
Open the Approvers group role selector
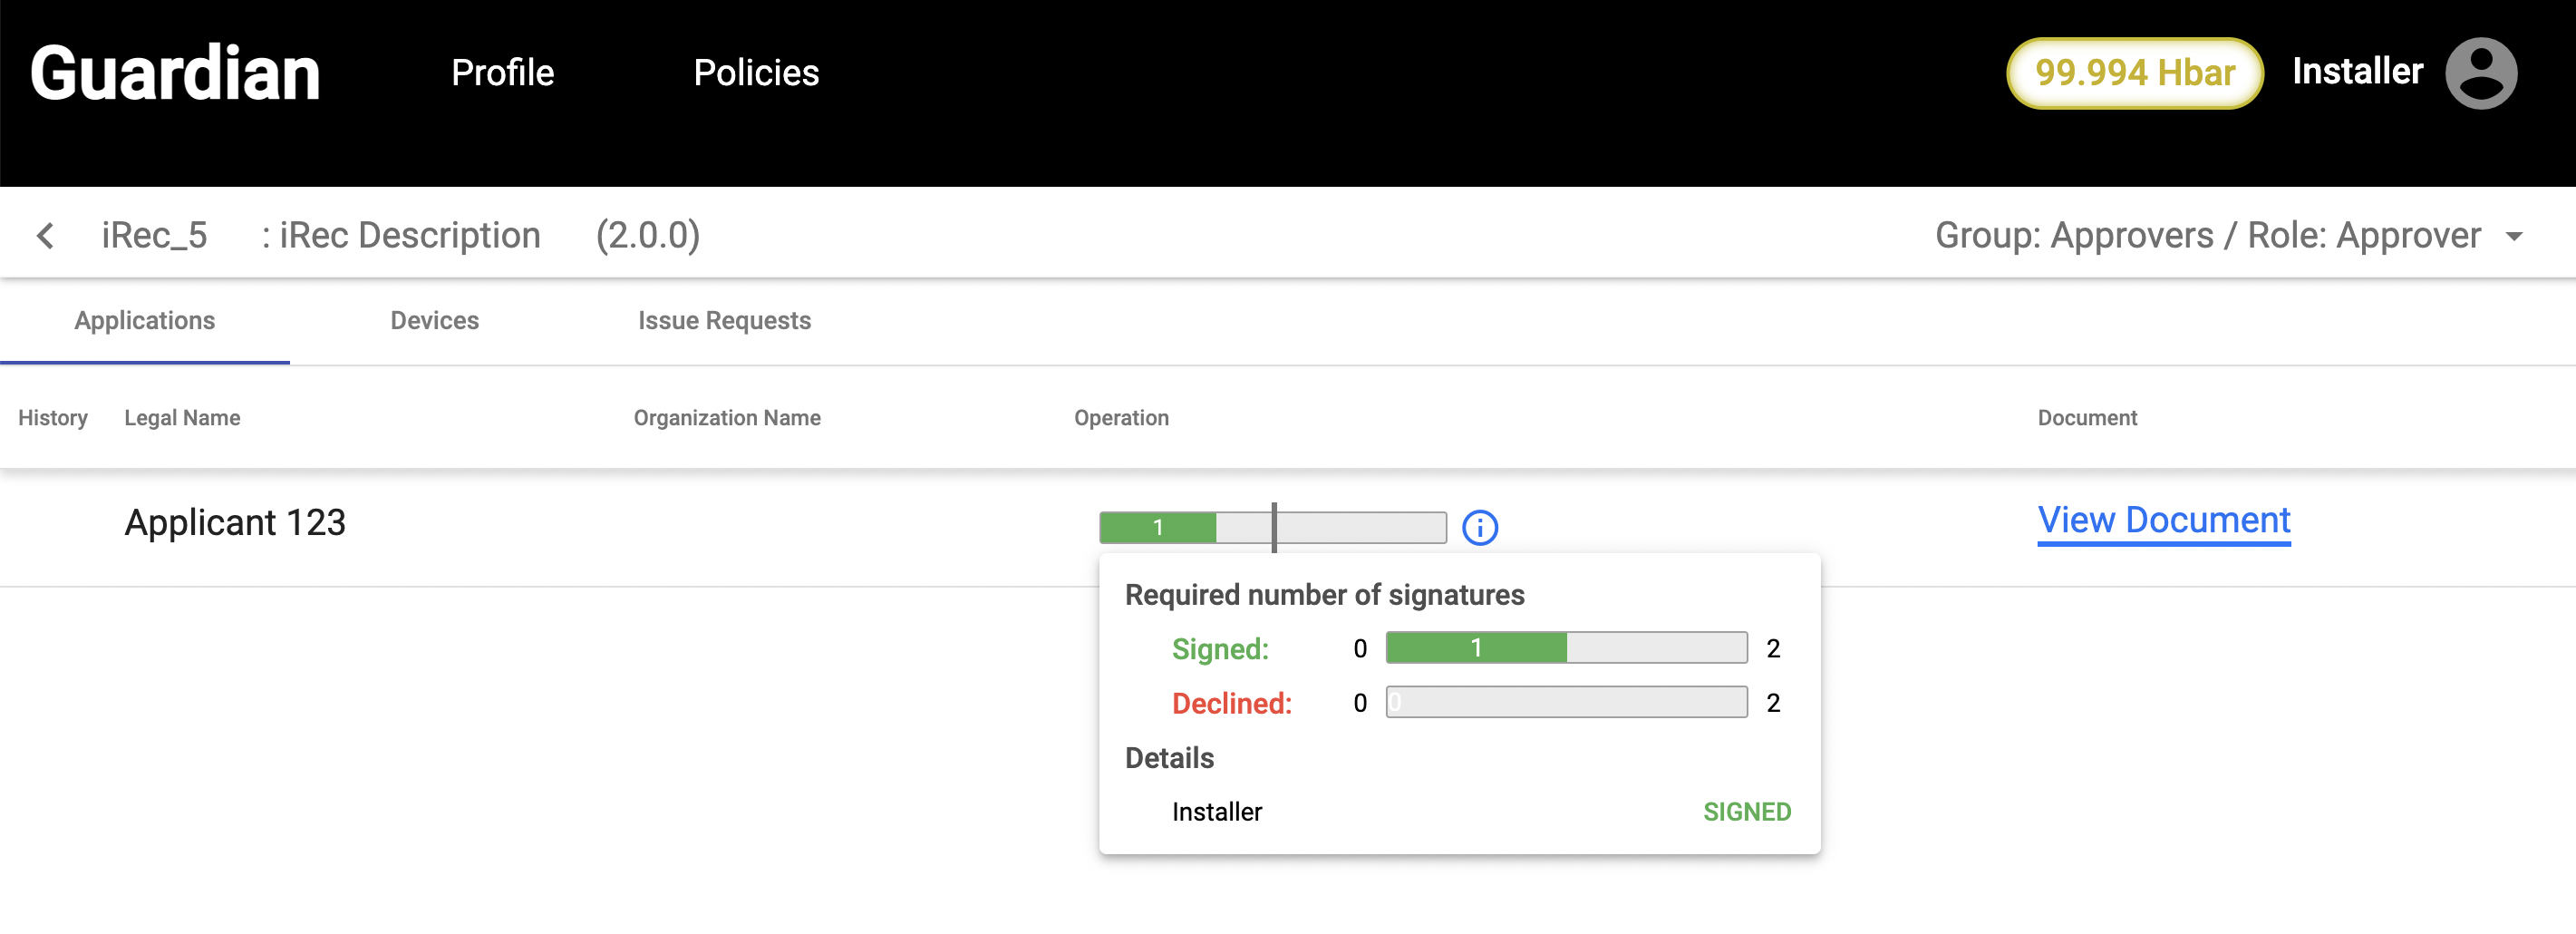tap(2207, 236)
